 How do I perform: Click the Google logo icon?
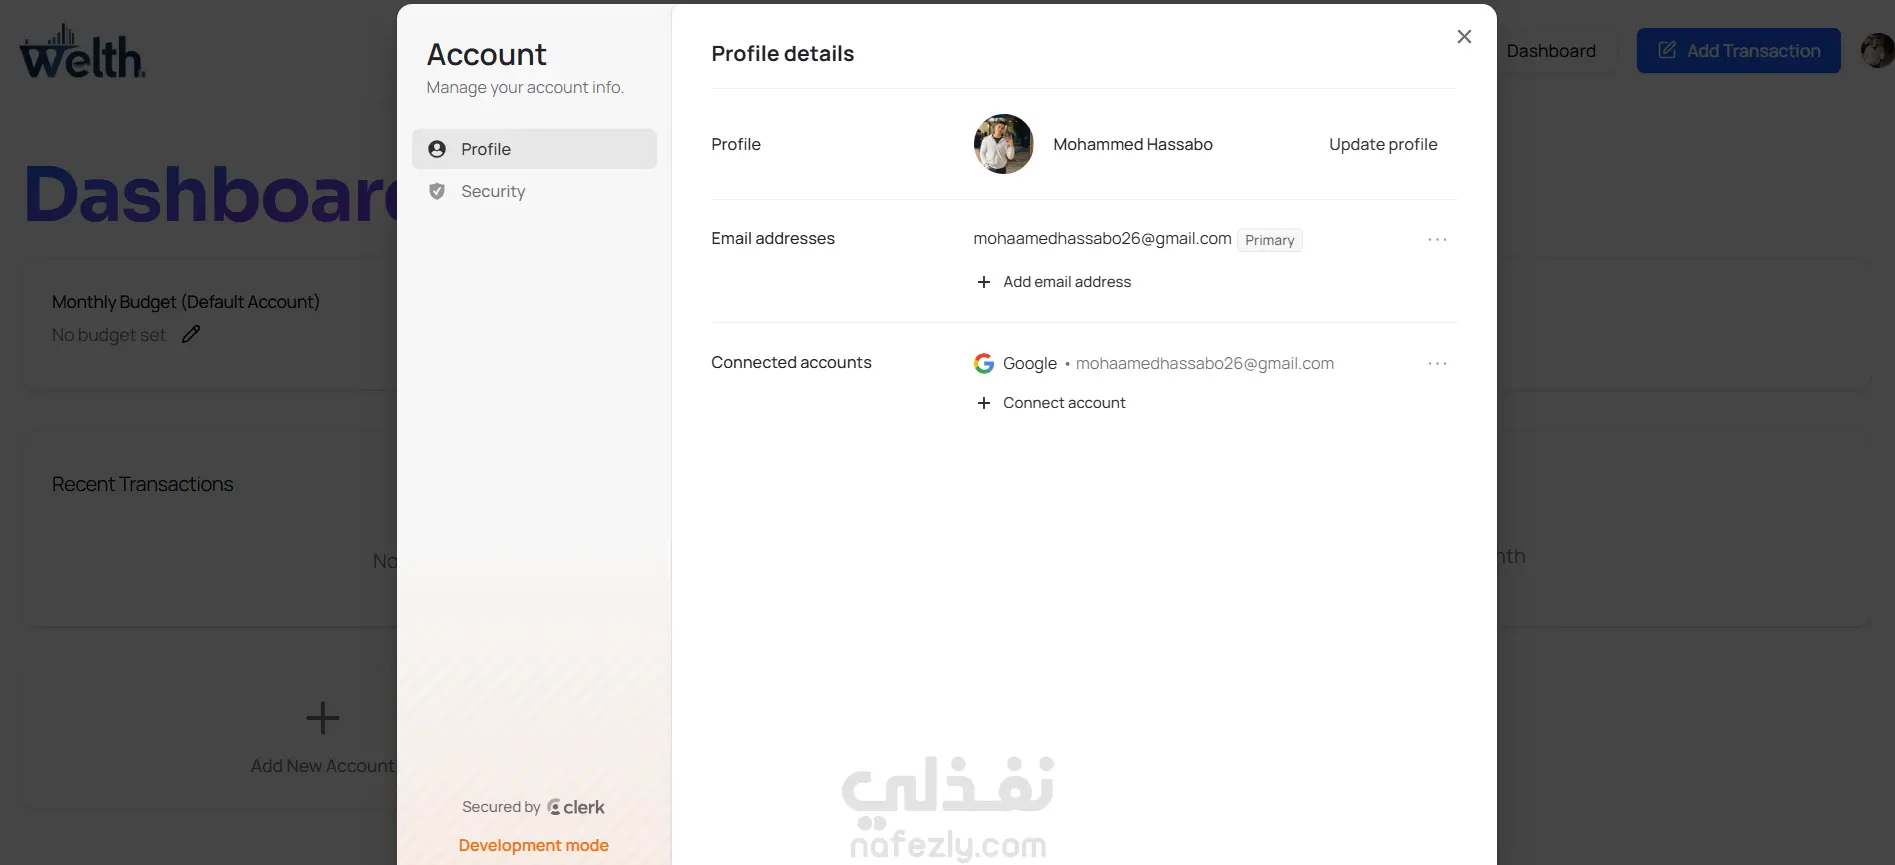[x=984, y=364]
